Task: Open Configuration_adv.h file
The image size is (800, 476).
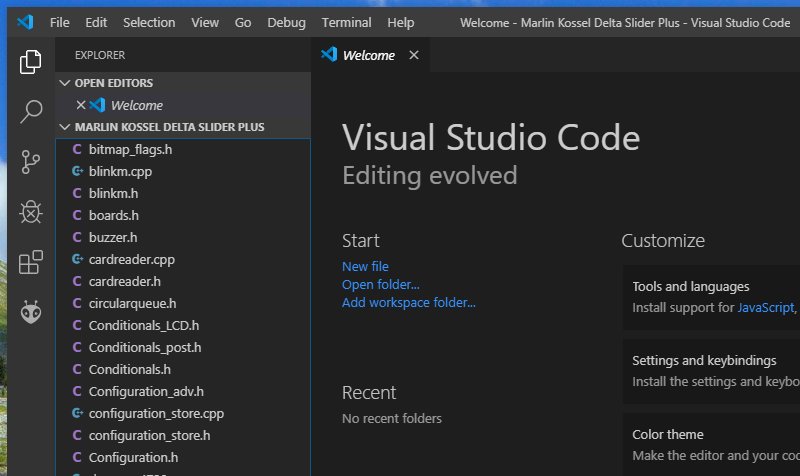Action: click(x=183, y=391)
